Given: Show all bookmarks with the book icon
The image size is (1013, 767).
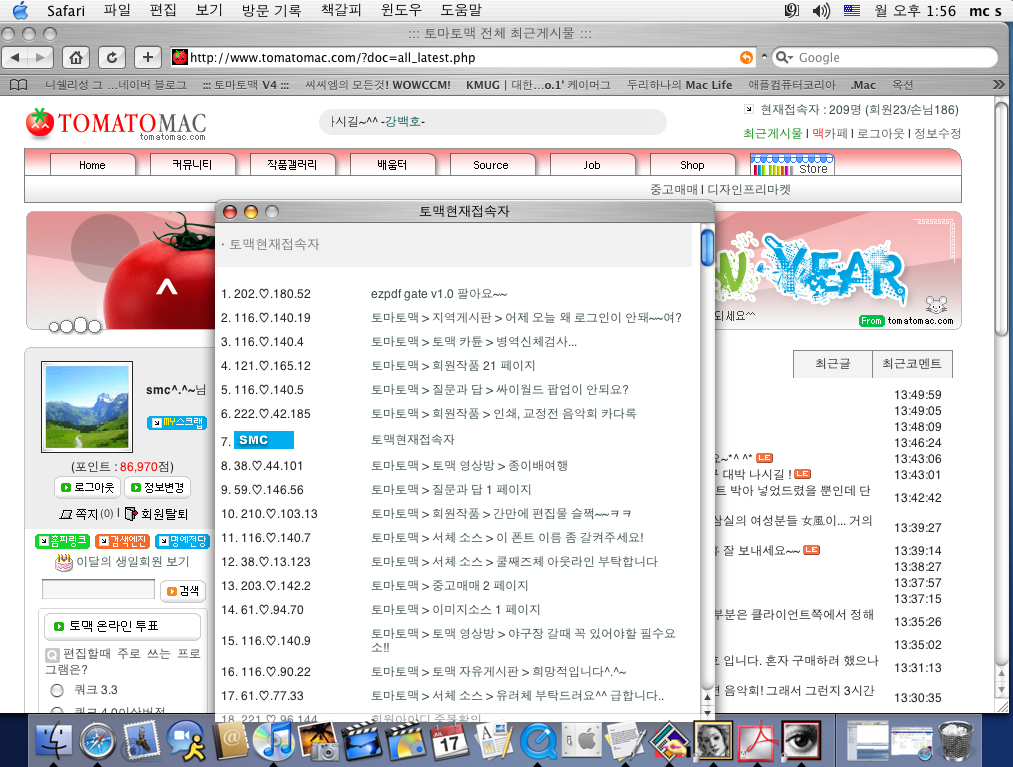Looking at the screenshot, I should [x=18, y=85].
